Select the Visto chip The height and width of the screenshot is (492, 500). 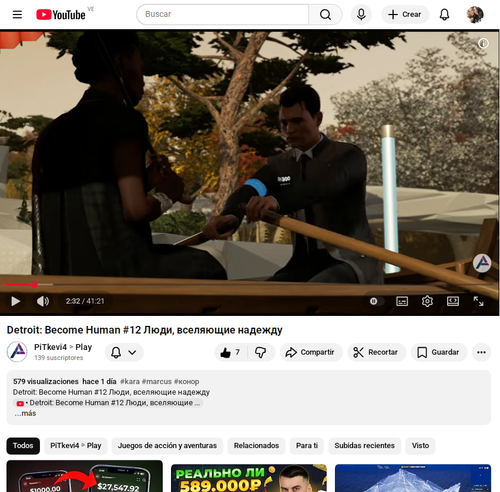point(420,446)
